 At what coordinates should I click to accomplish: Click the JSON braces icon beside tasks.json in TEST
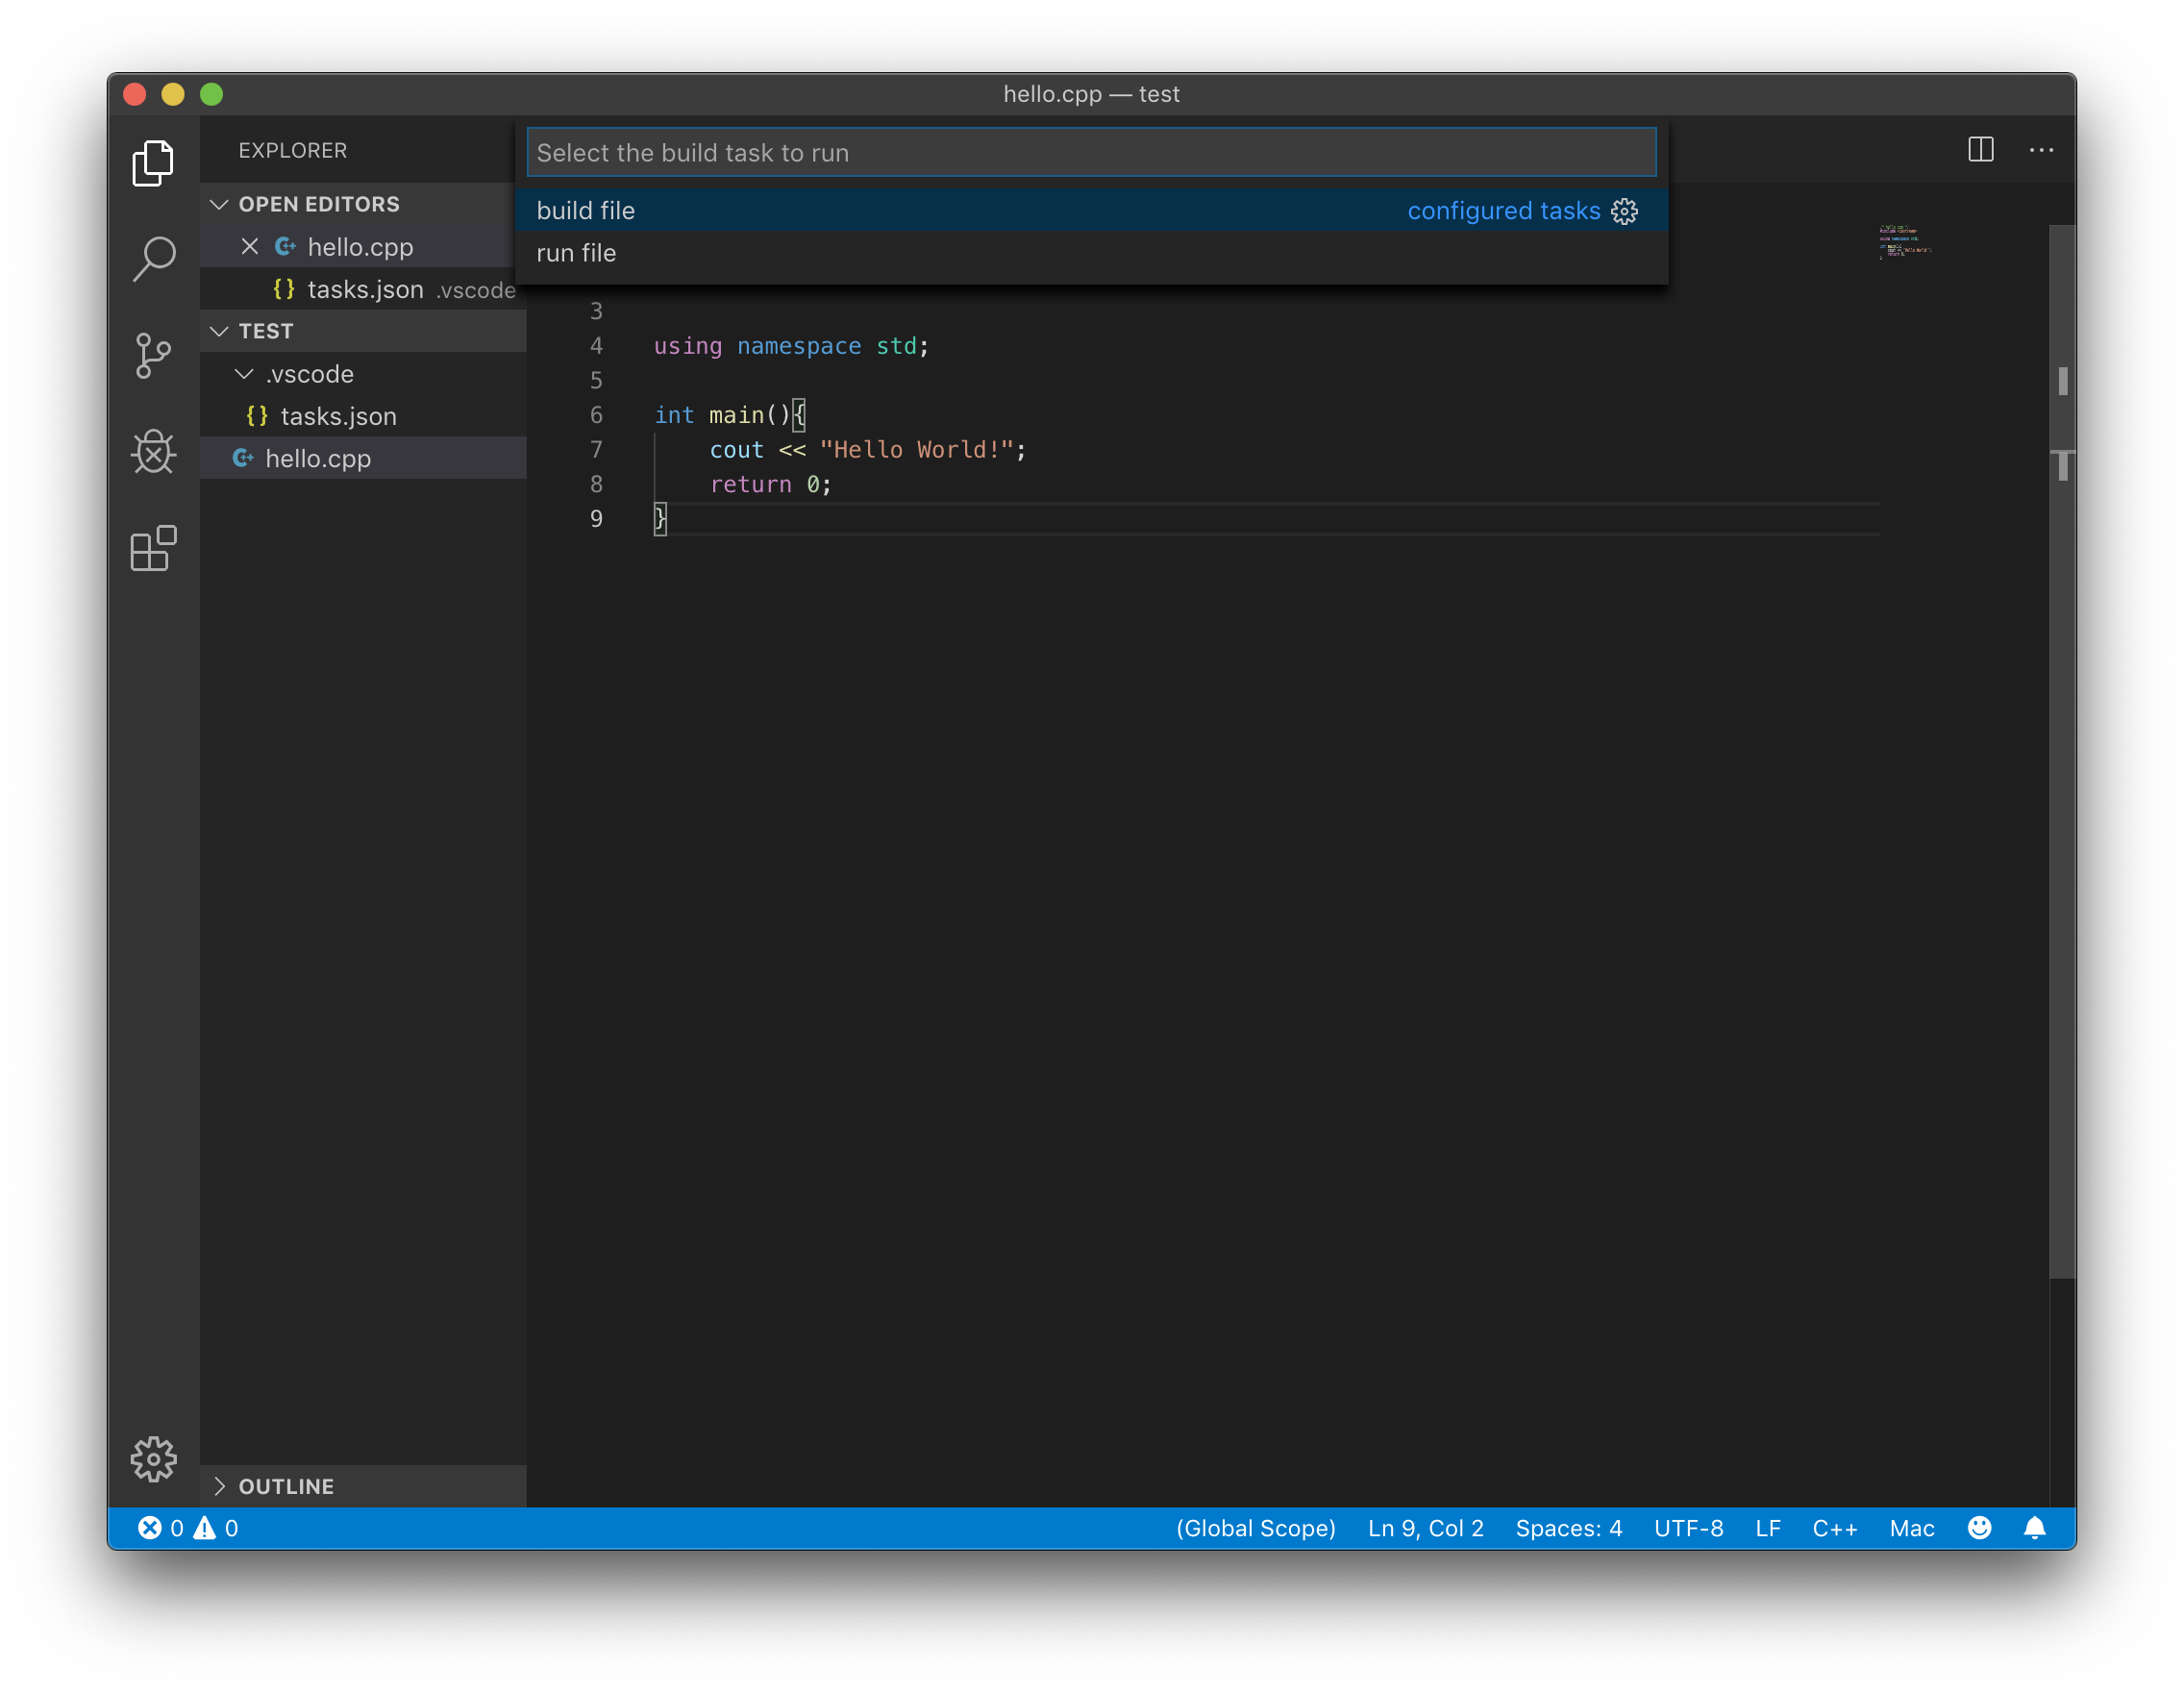257,415
